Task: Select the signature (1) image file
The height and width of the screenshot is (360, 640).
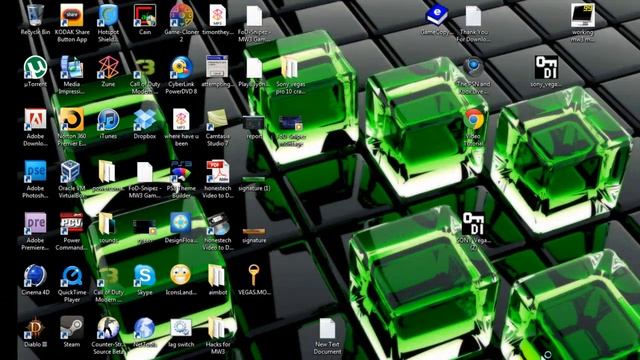Action: (x=254, y=180)
